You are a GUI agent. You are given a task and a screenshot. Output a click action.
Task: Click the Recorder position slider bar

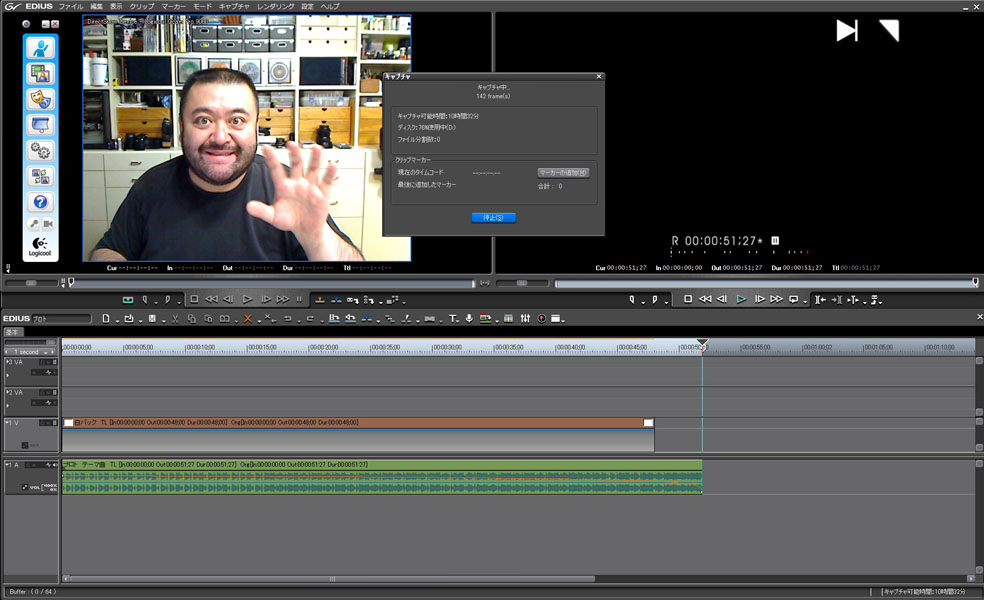tap(766, 284)
